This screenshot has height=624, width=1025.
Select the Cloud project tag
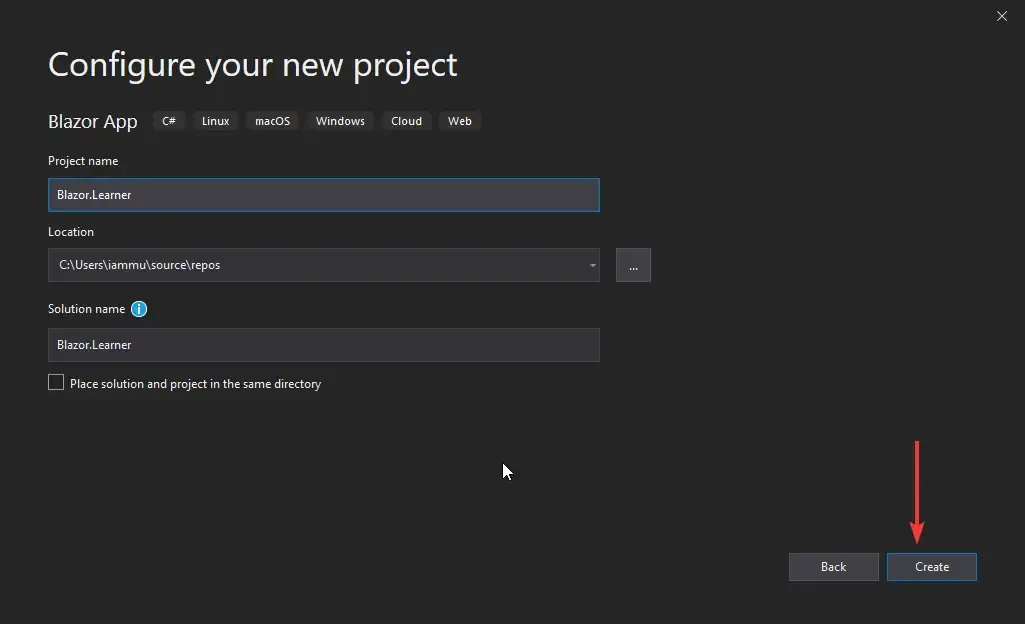pos(406,120)
